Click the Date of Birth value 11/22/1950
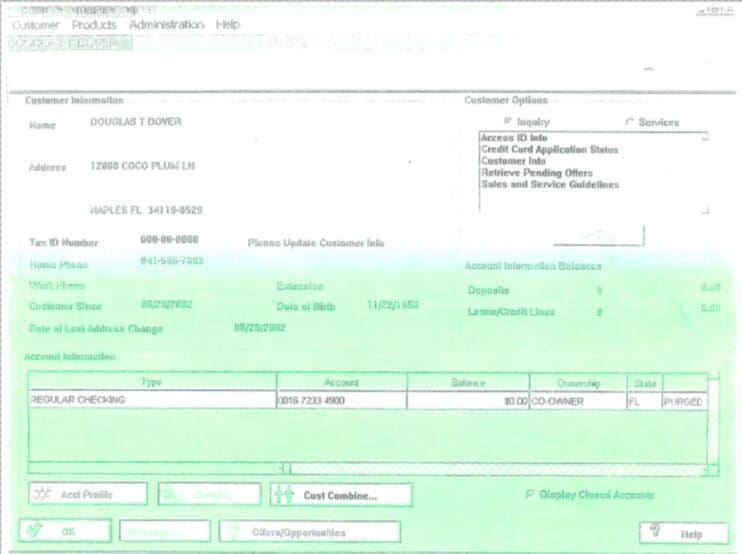The image size is (742, 554). pos(393,305)
